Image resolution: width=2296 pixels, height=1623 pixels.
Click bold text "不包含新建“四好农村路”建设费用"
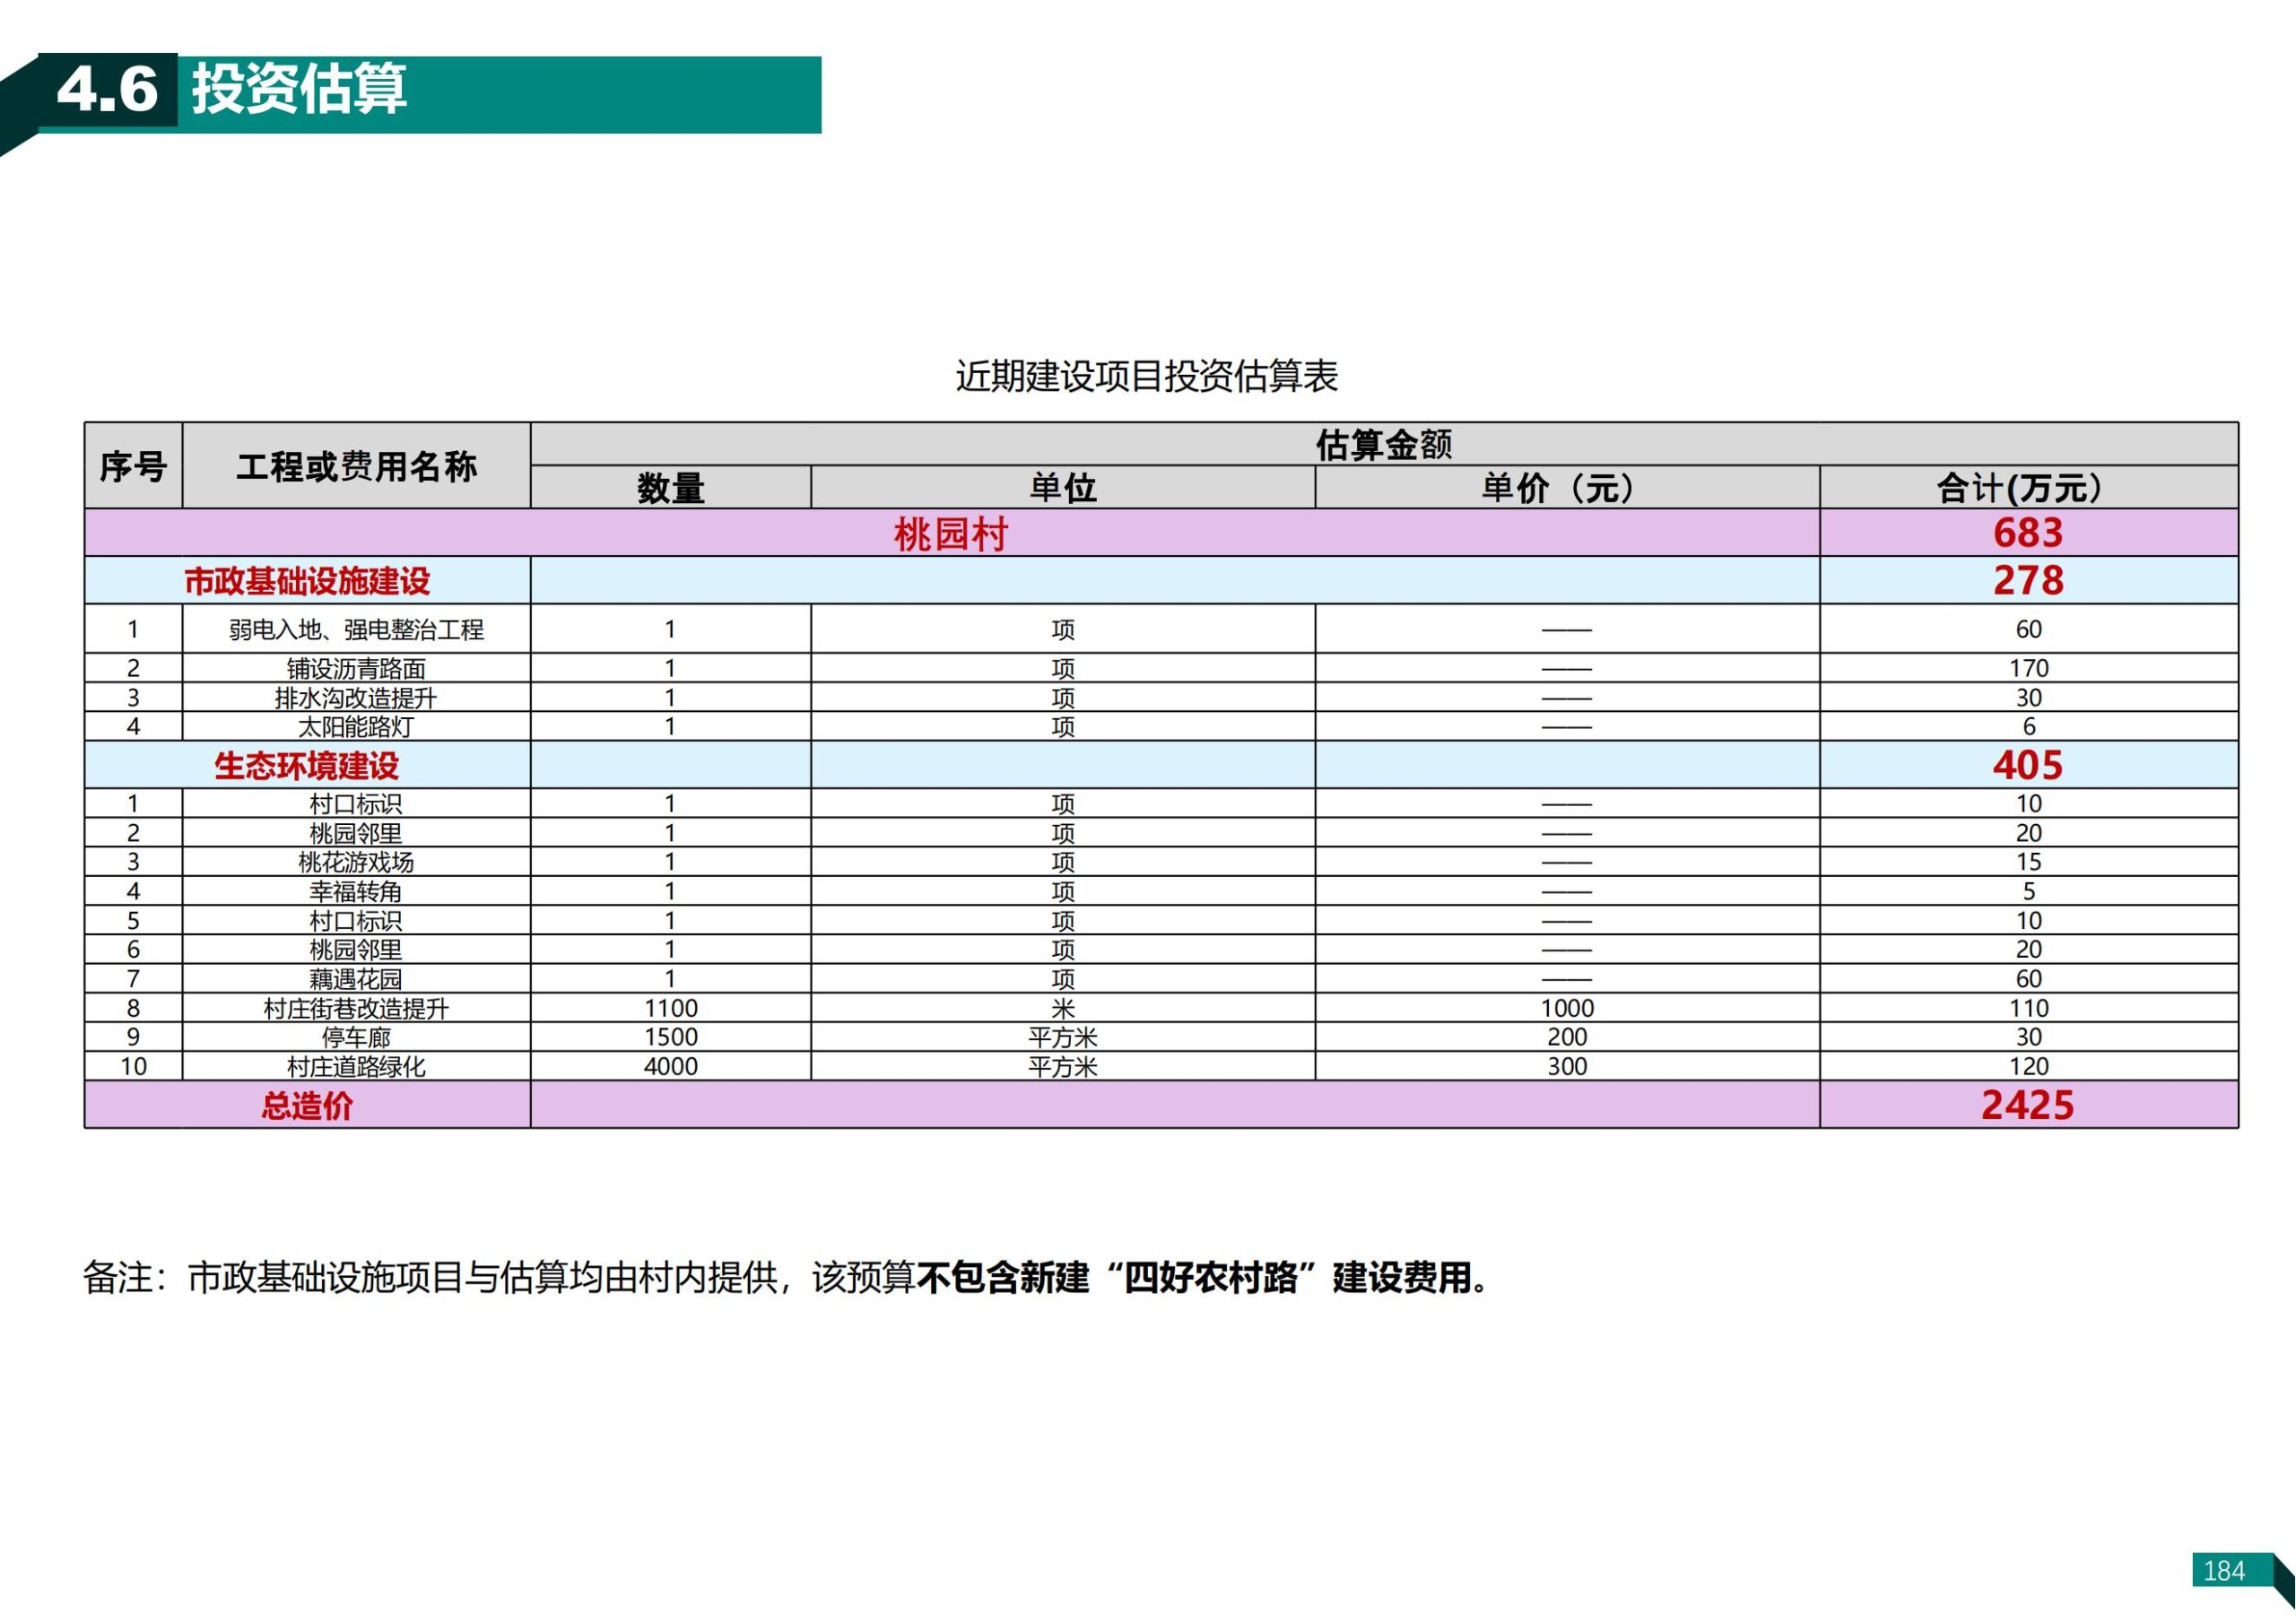click(x=1195, y=1279)
